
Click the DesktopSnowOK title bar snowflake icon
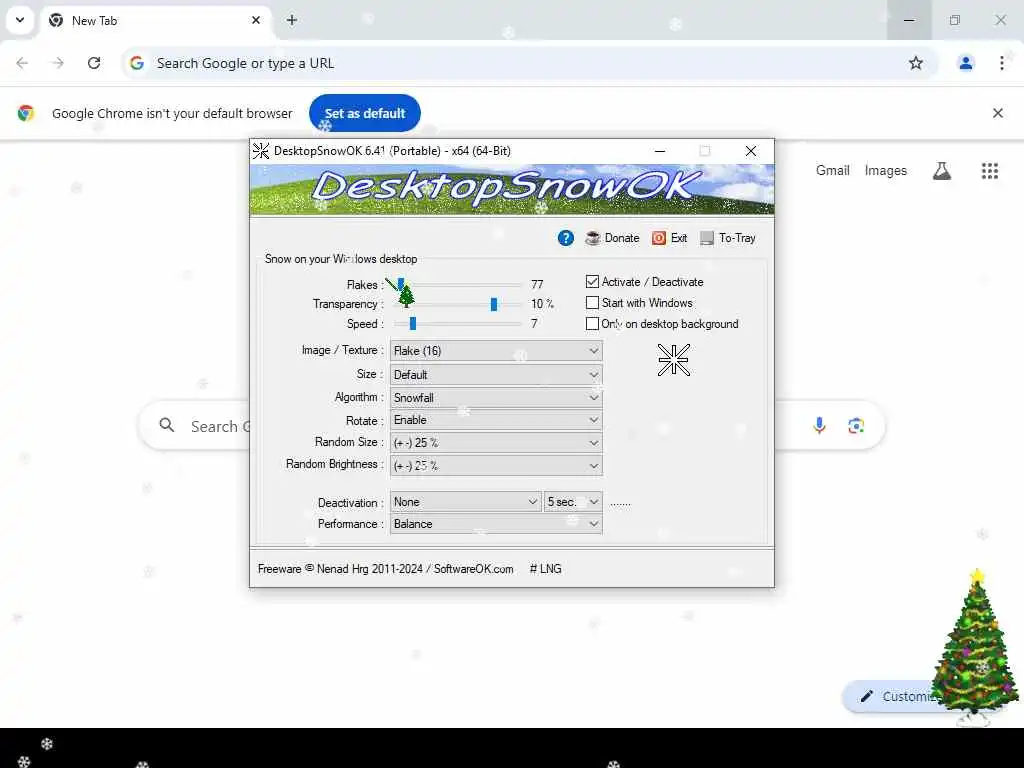[261, 151]
